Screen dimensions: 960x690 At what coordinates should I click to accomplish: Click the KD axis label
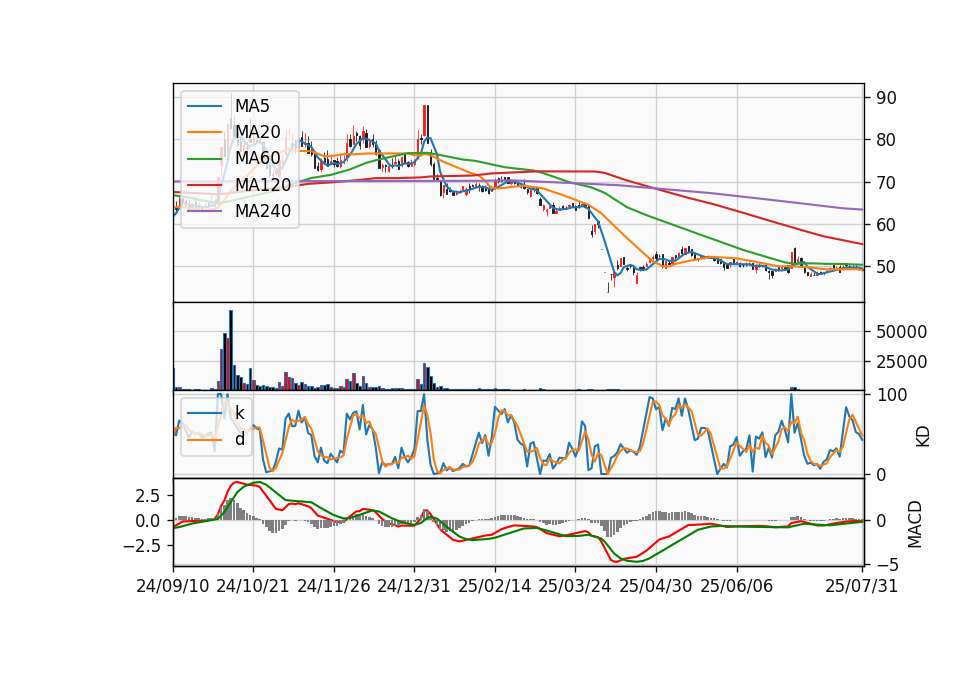(x=922, y=436)
